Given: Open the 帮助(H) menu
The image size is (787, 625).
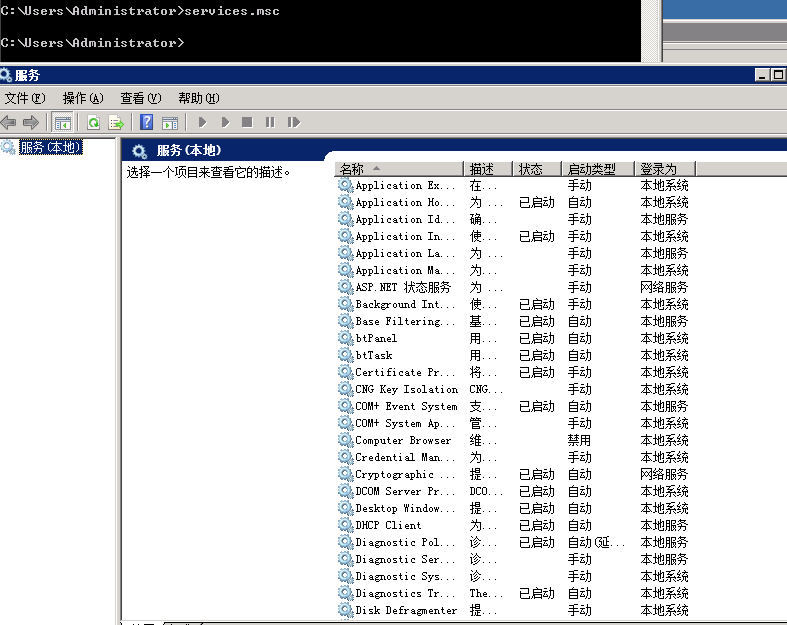Looking at the screenshot, I should pyautogui.click(x=198, y=98).
